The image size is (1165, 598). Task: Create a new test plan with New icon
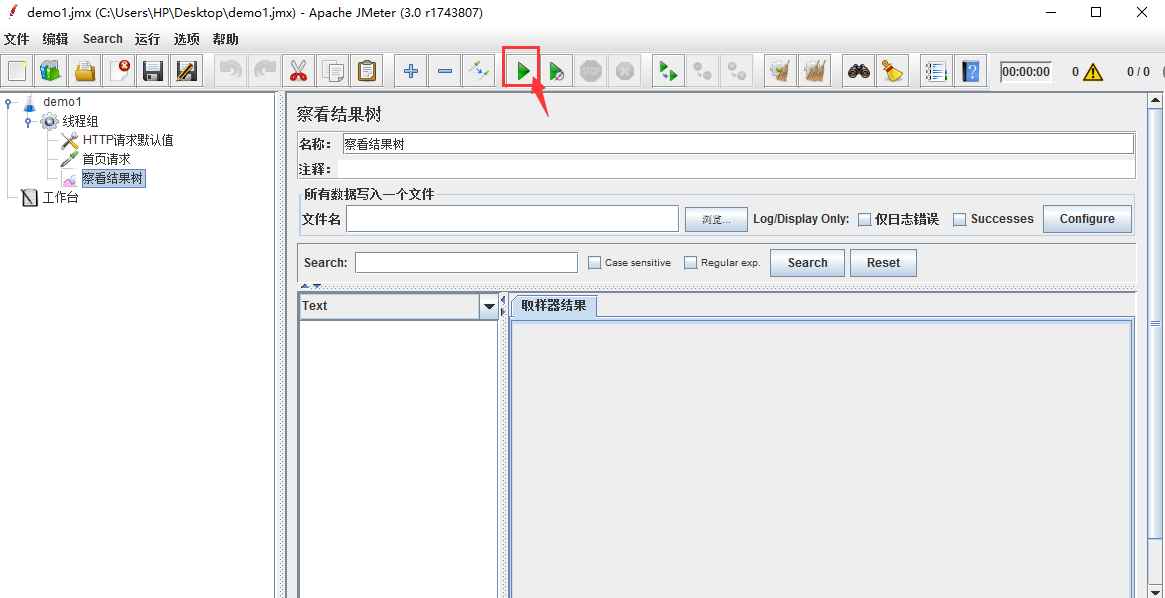point(18,71)
